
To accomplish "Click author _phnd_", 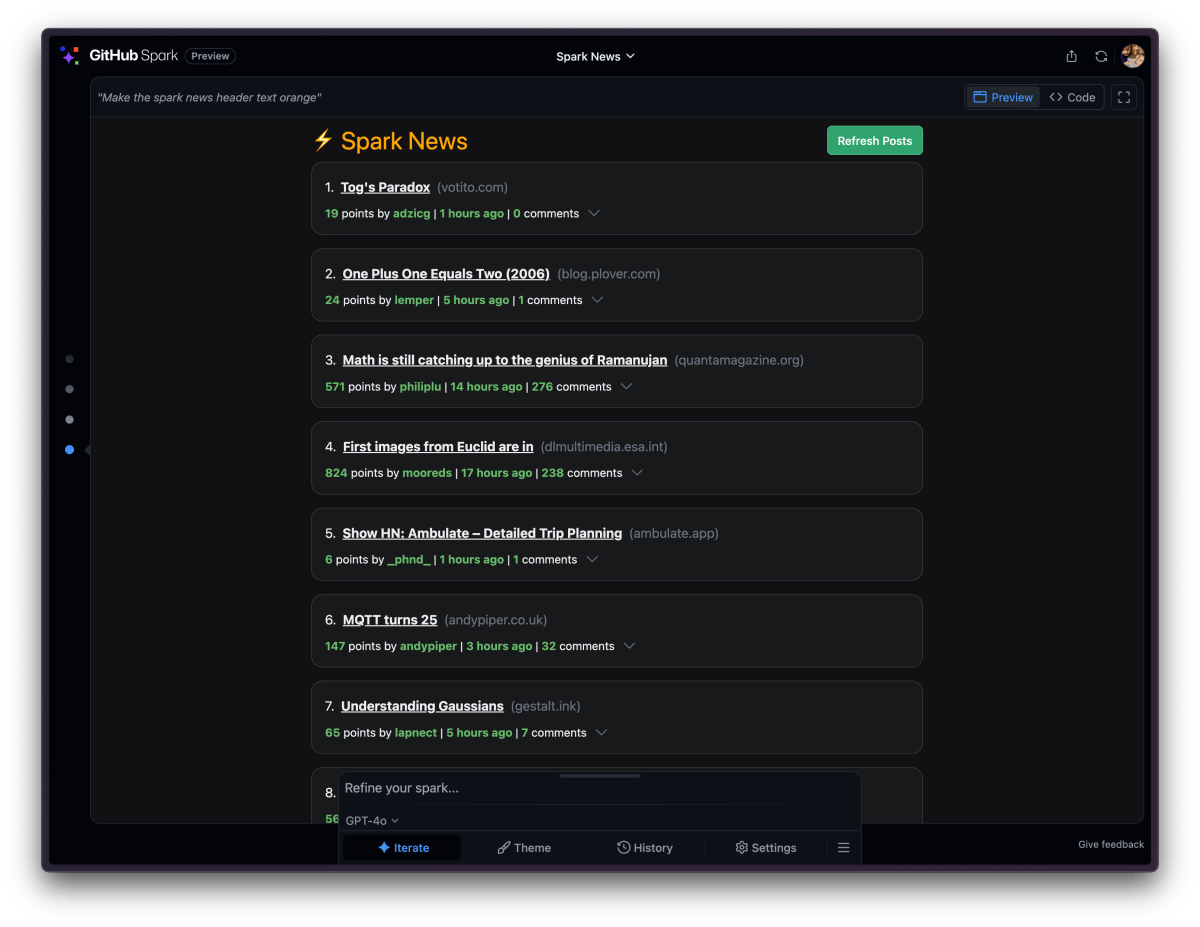I will click(x=409, y=560).
